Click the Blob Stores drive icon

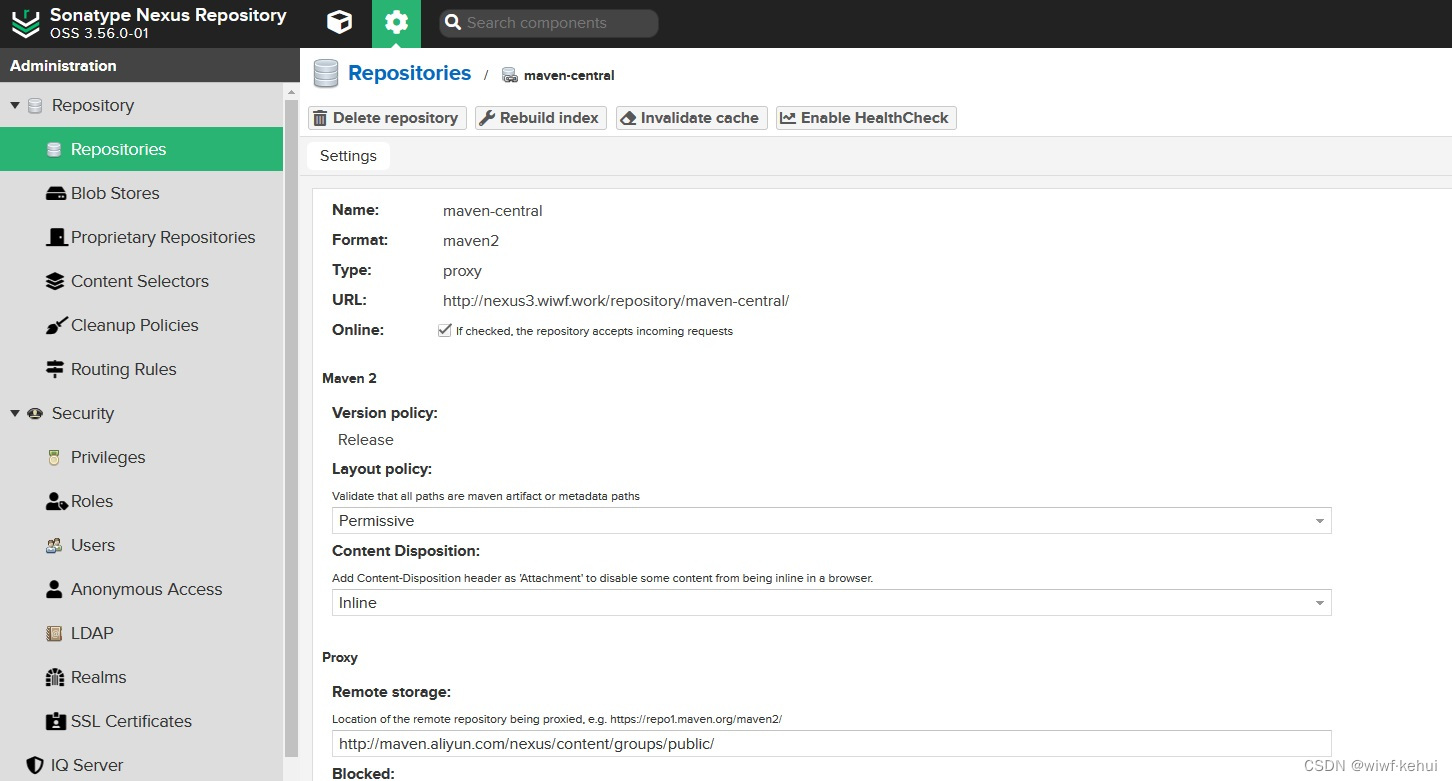pyautogui.click(x=56, y=193)
